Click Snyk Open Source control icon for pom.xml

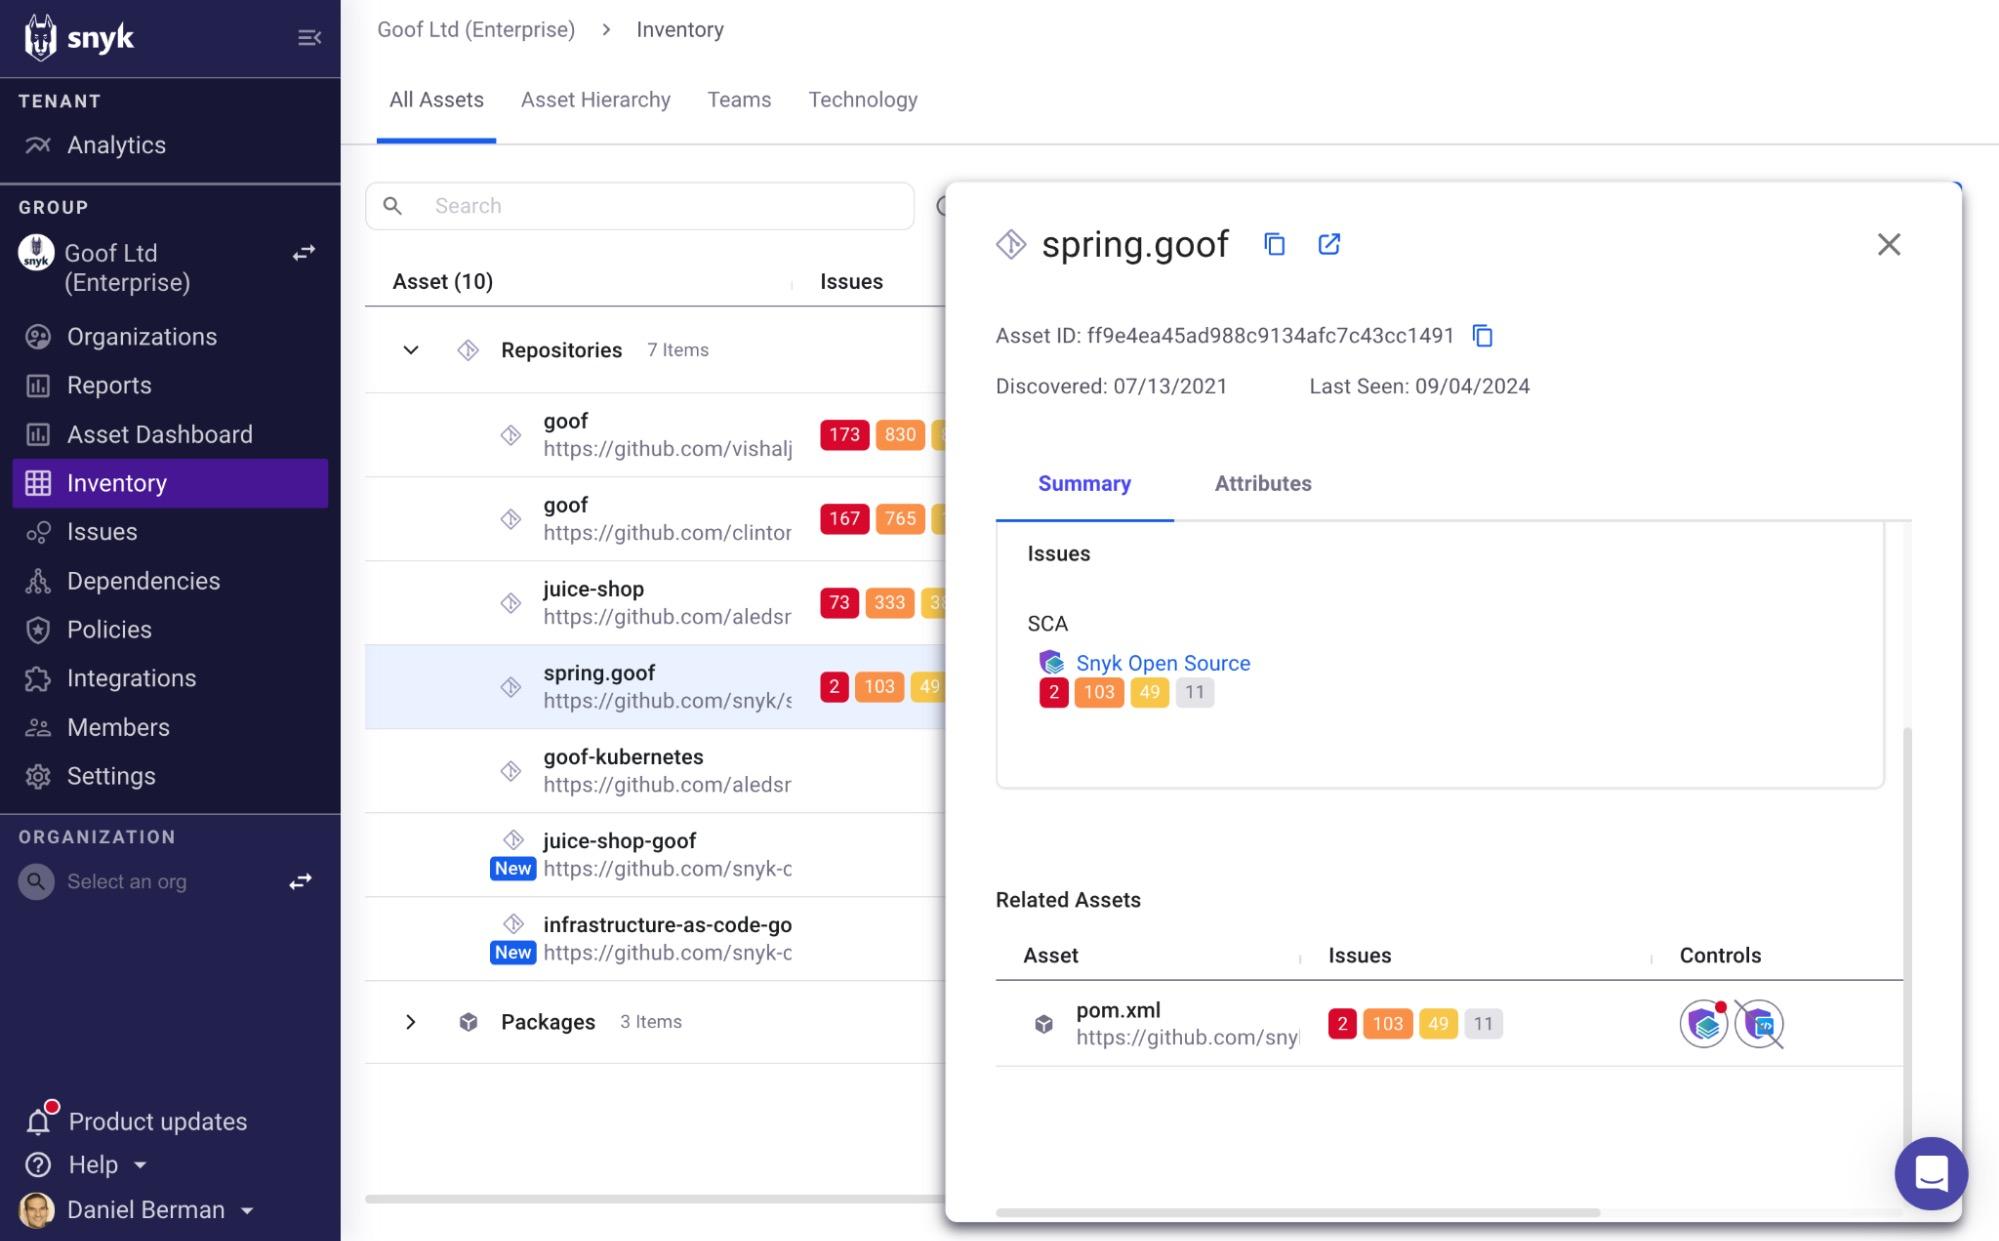1704,1024
